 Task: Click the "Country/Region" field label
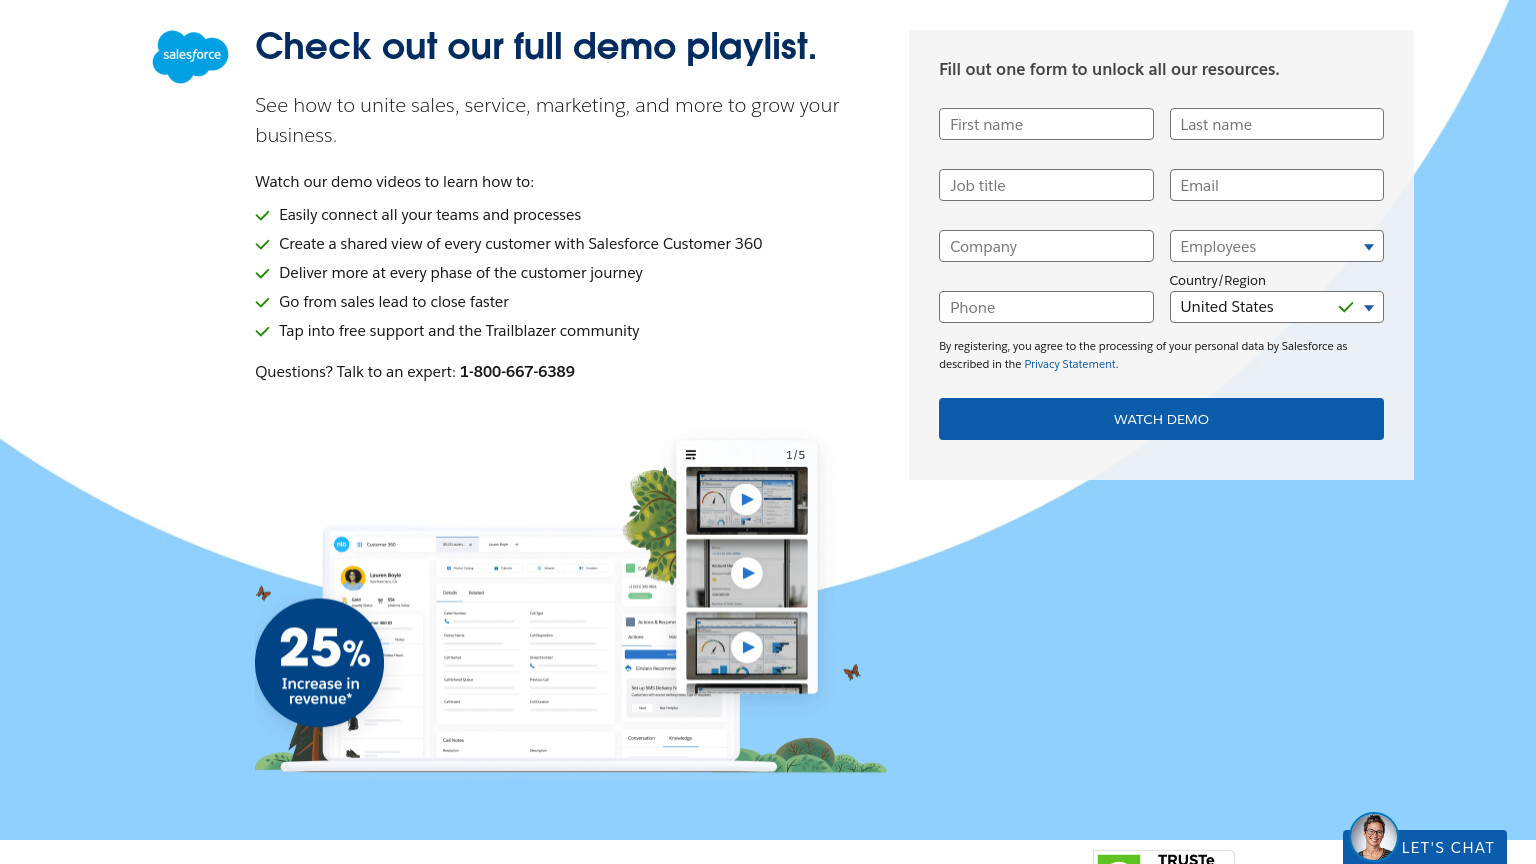tap(1217, 281)
